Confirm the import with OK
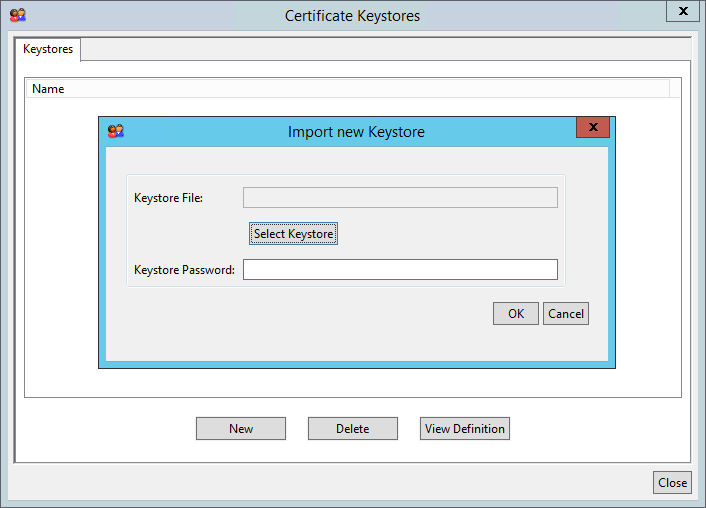Screen dimensions: 706x508 point(515,314)
